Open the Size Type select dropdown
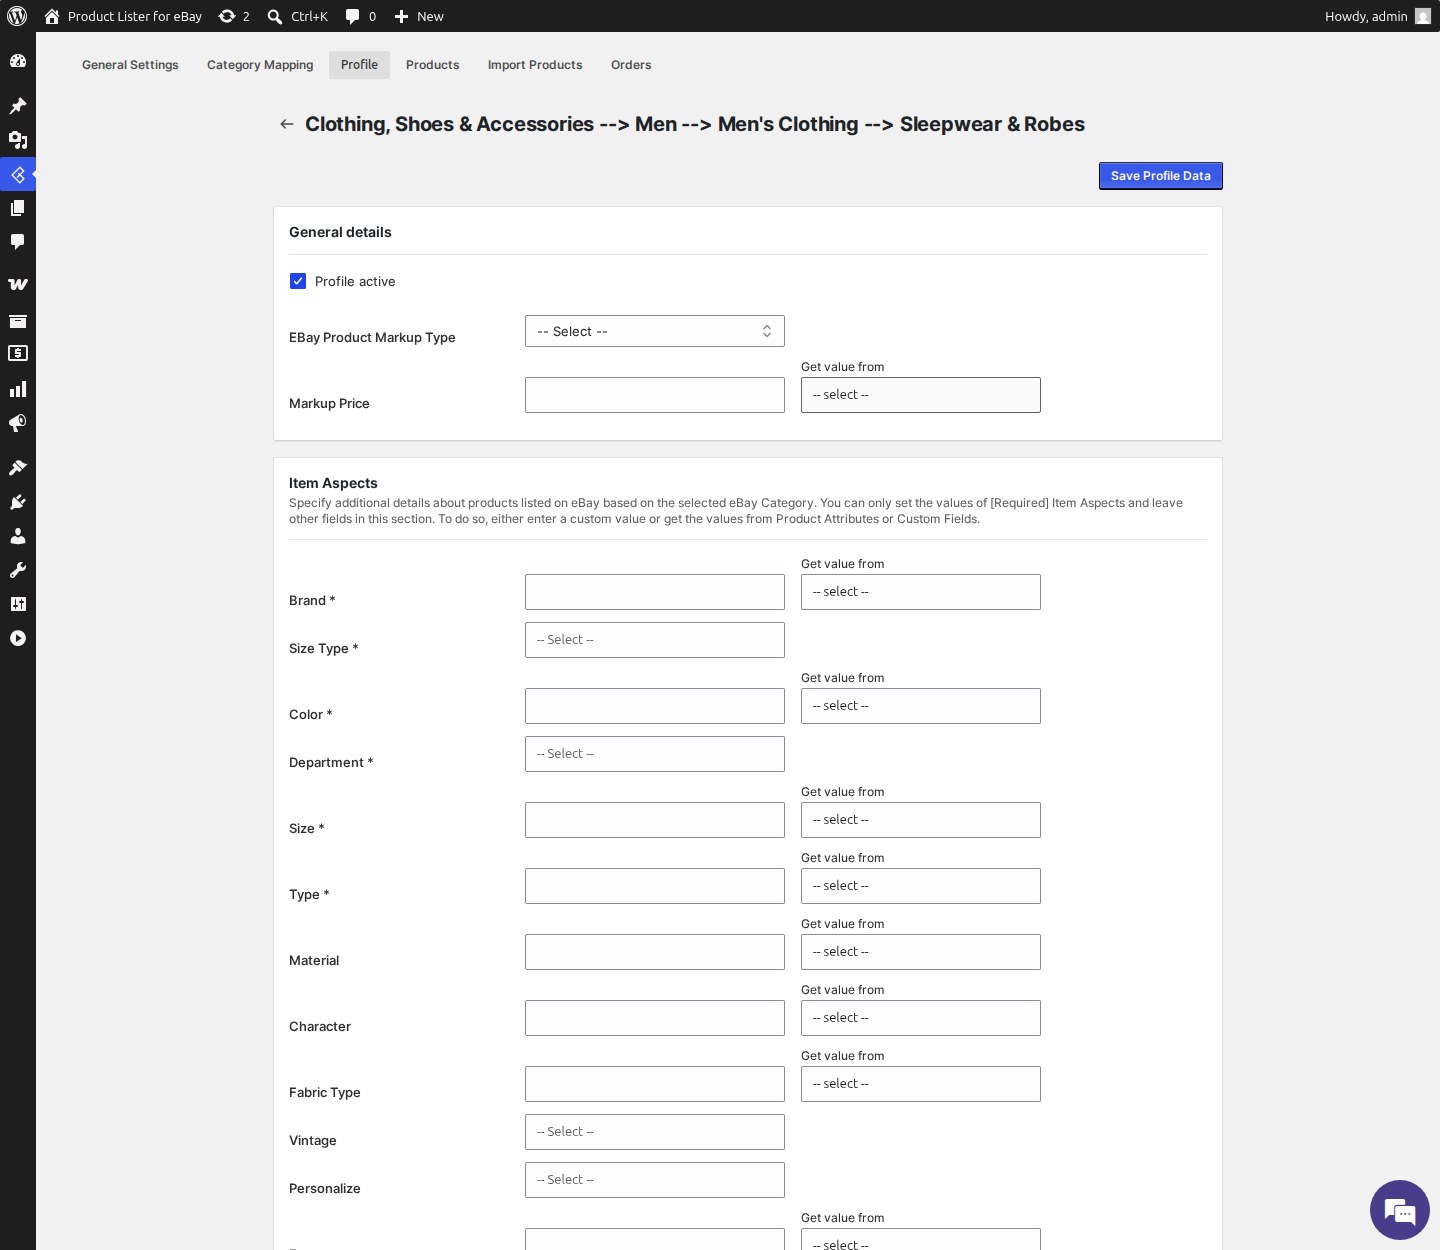Screen dimensions: 1440x1250 tap(655, 640)
